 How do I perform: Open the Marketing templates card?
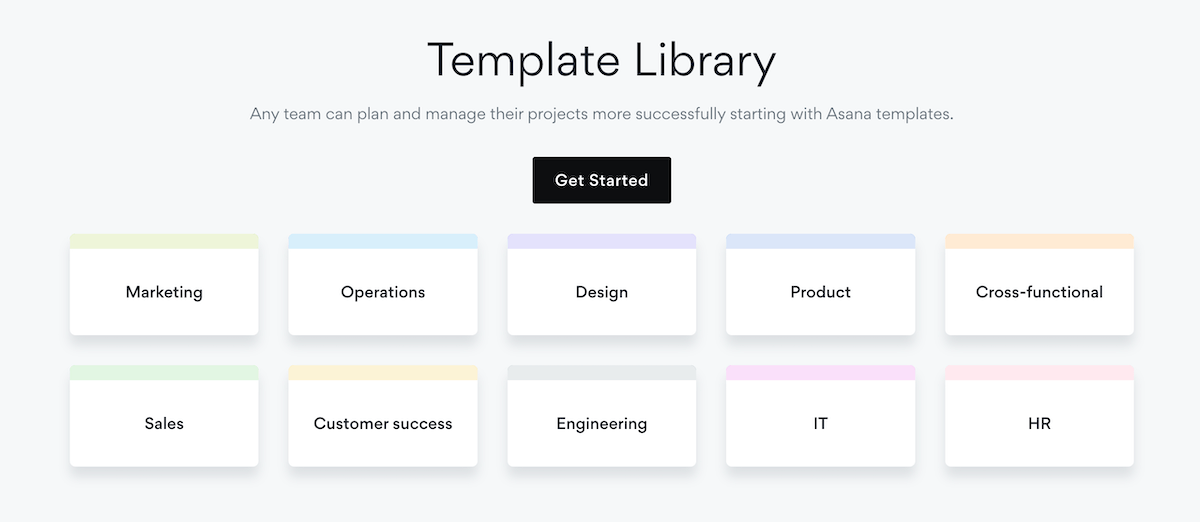pos(164,292)
